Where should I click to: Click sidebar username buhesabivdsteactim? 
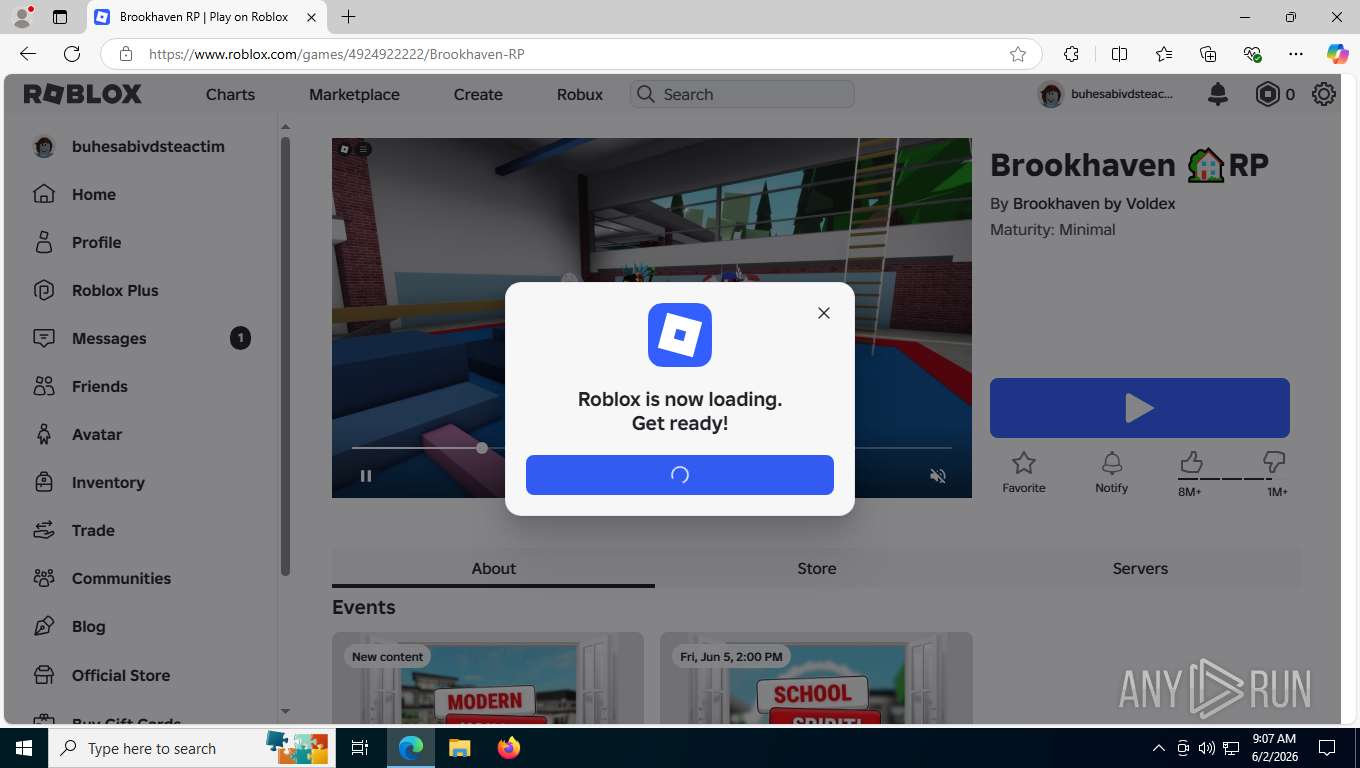point(148,146)
